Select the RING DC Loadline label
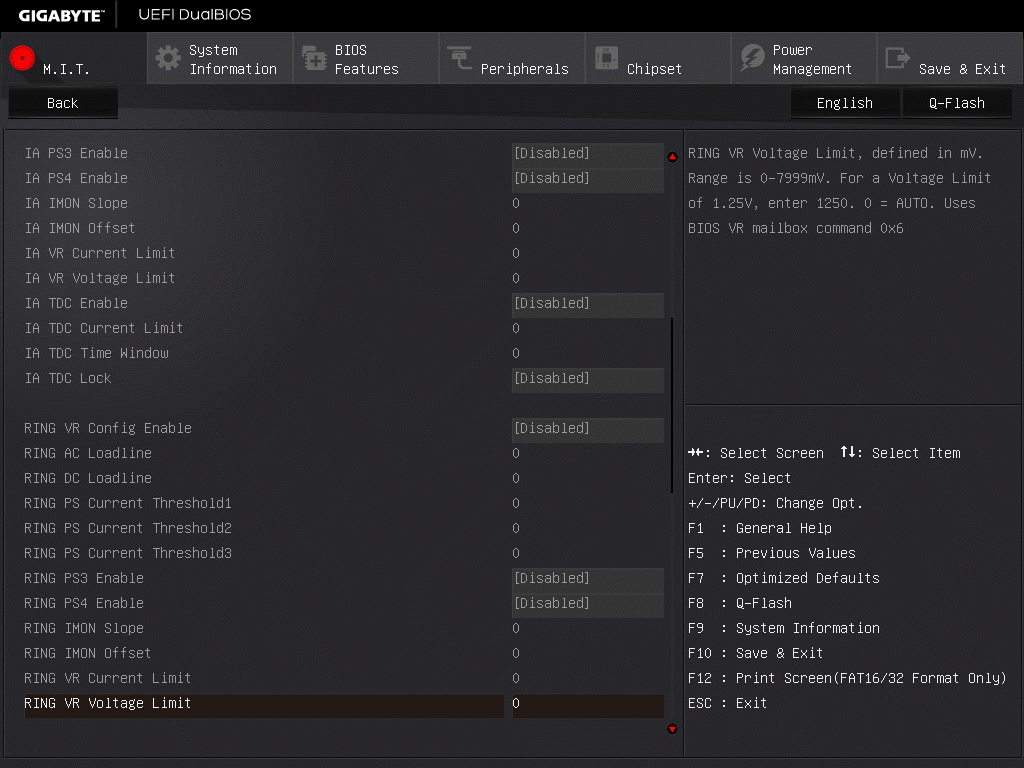Image resolution: width=1024 pixels, height=768 pixels. (x=88, y=479)
